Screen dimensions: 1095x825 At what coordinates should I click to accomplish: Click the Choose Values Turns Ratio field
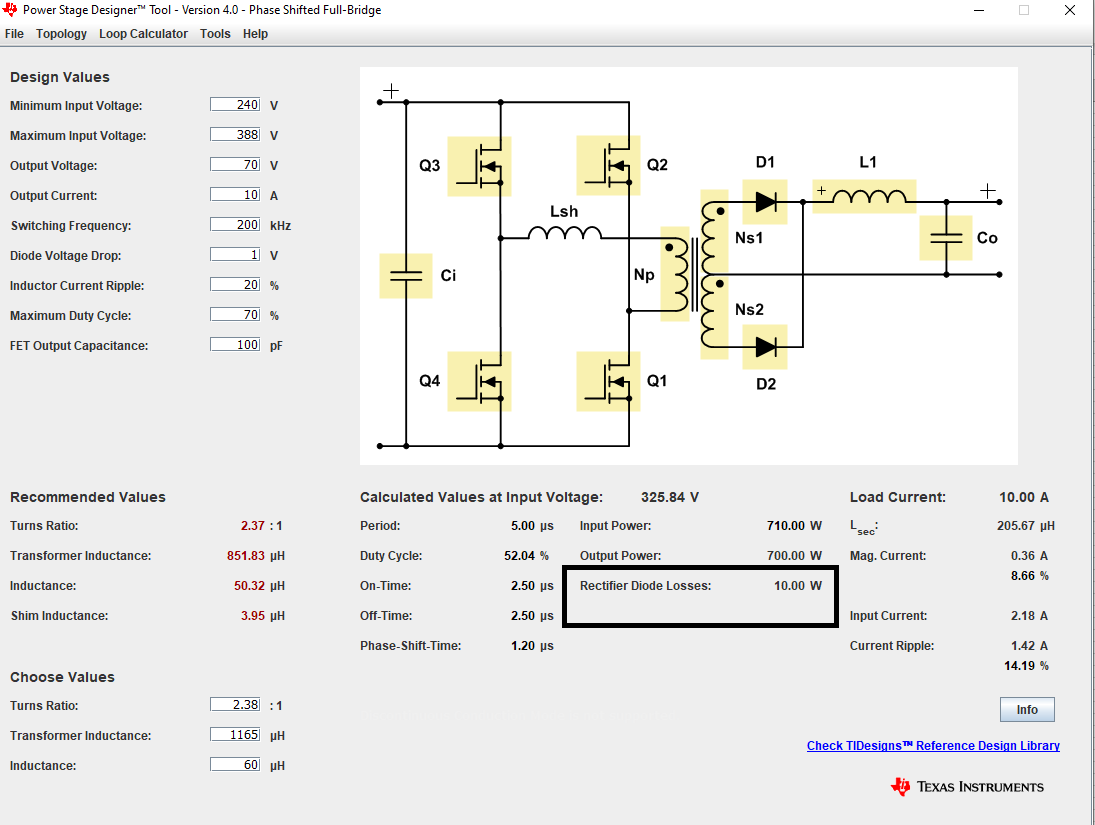[x=235, y=705]
